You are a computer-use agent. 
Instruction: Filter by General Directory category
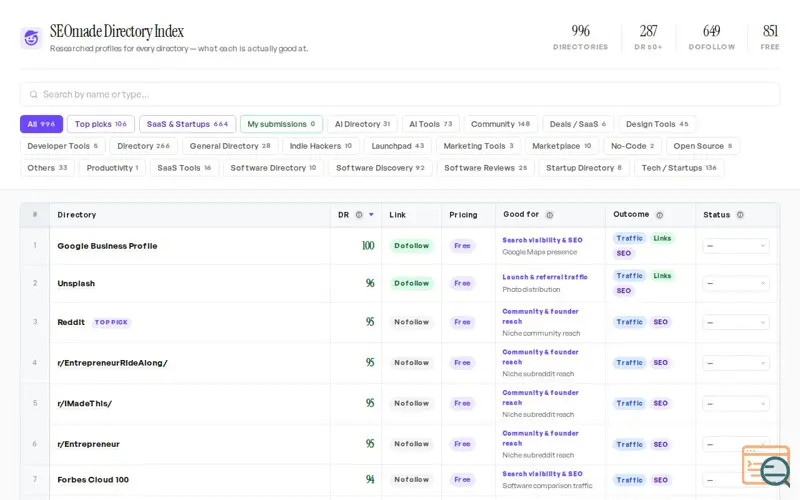click(x=230, y=146)
